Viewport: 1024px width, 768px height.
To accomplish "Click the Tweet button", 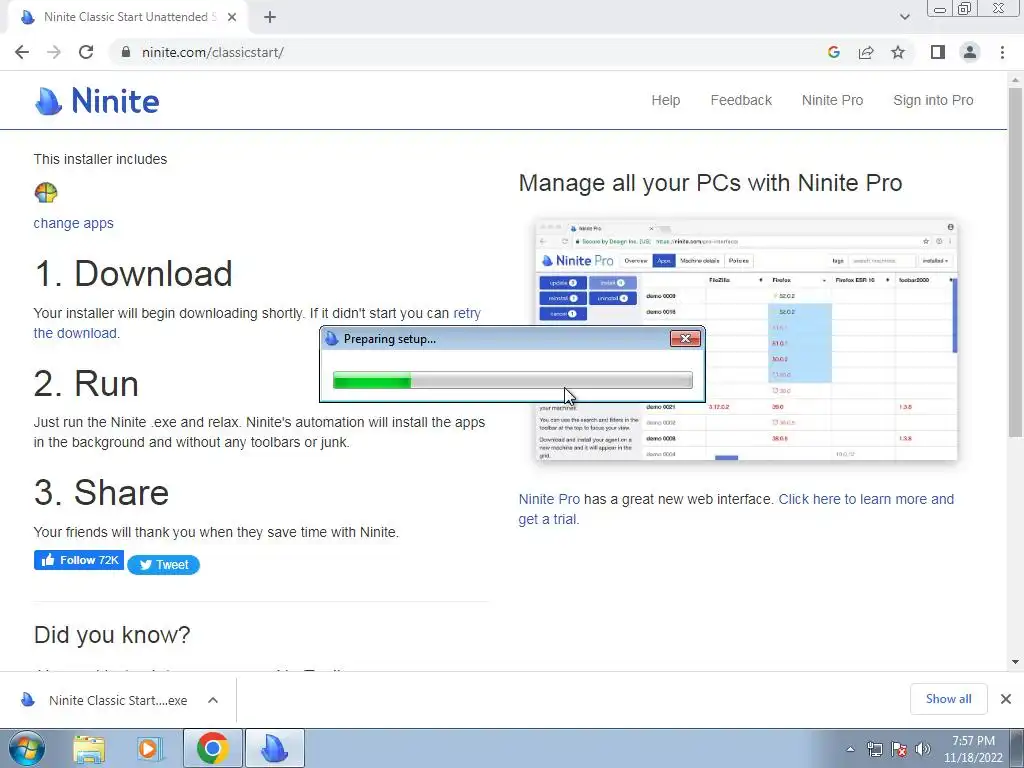I will coord(163,565).
